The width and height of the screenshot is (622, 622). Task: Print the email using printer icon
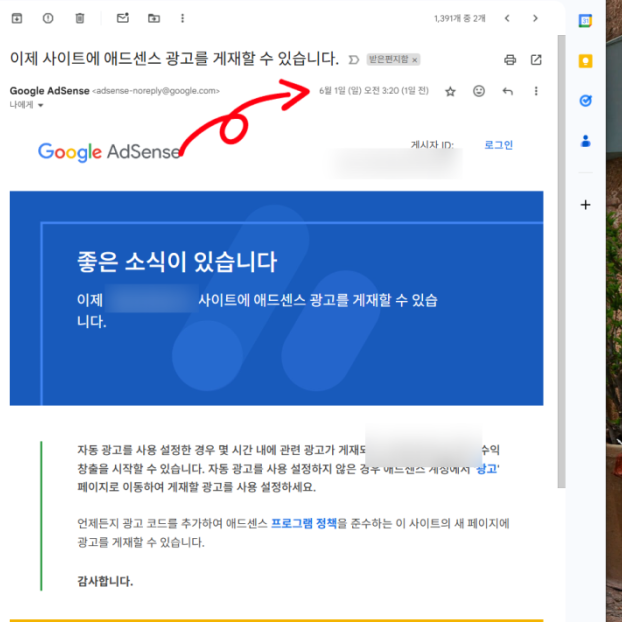point(510,60)
